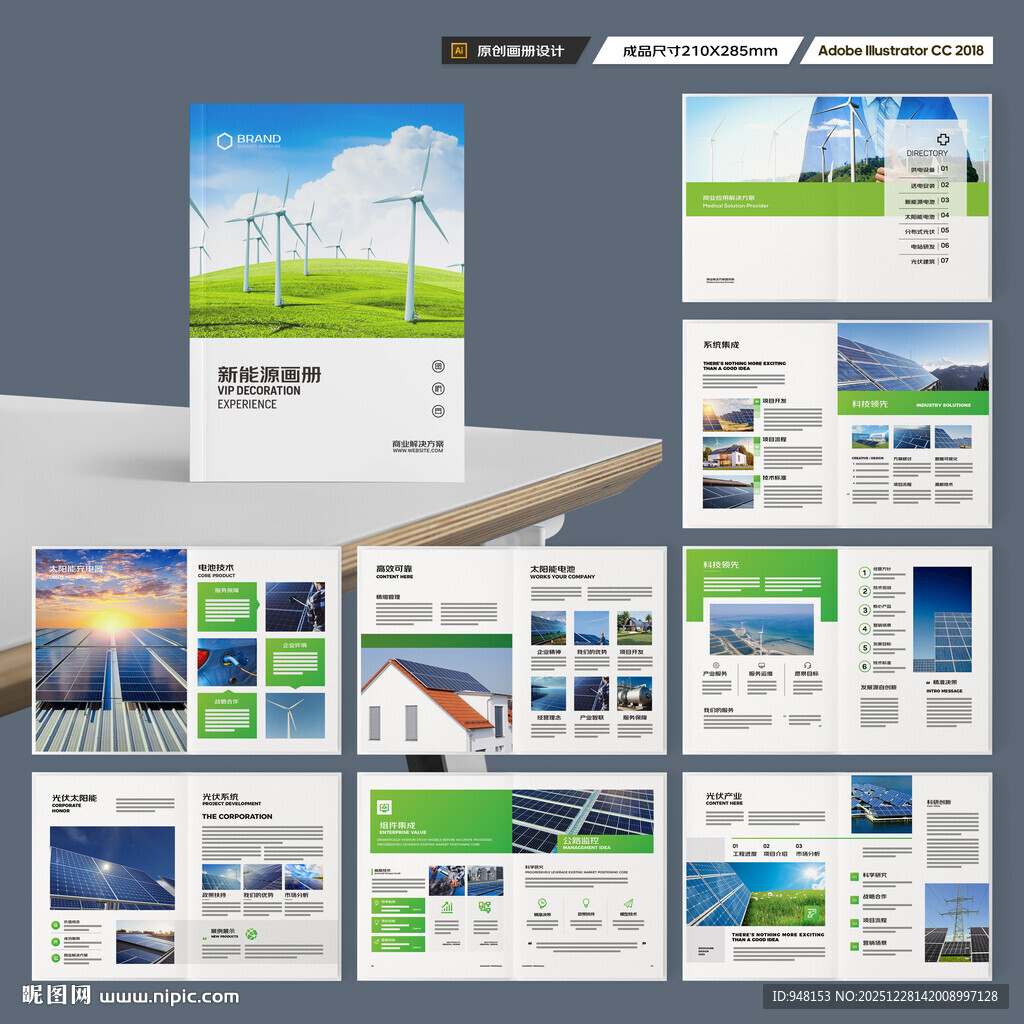Click the circled number 2 icon
This screenshot has height=1024, width=1024.
pyautogui.click(x=864, y=591)
